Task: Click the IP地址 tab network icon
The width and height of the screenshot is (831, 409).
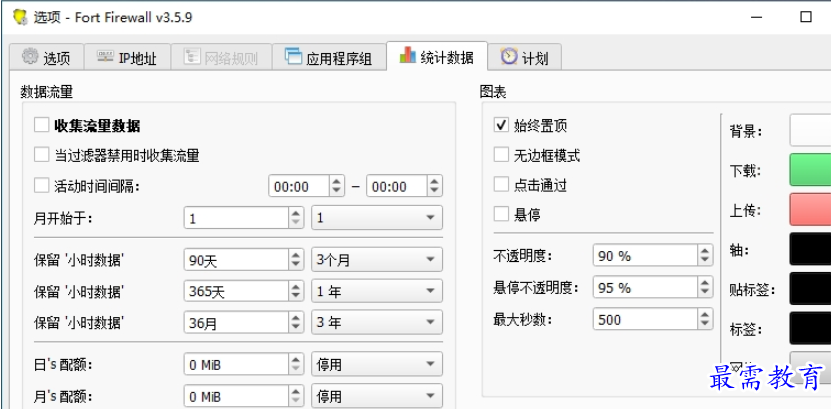Action: click(105, 58)
